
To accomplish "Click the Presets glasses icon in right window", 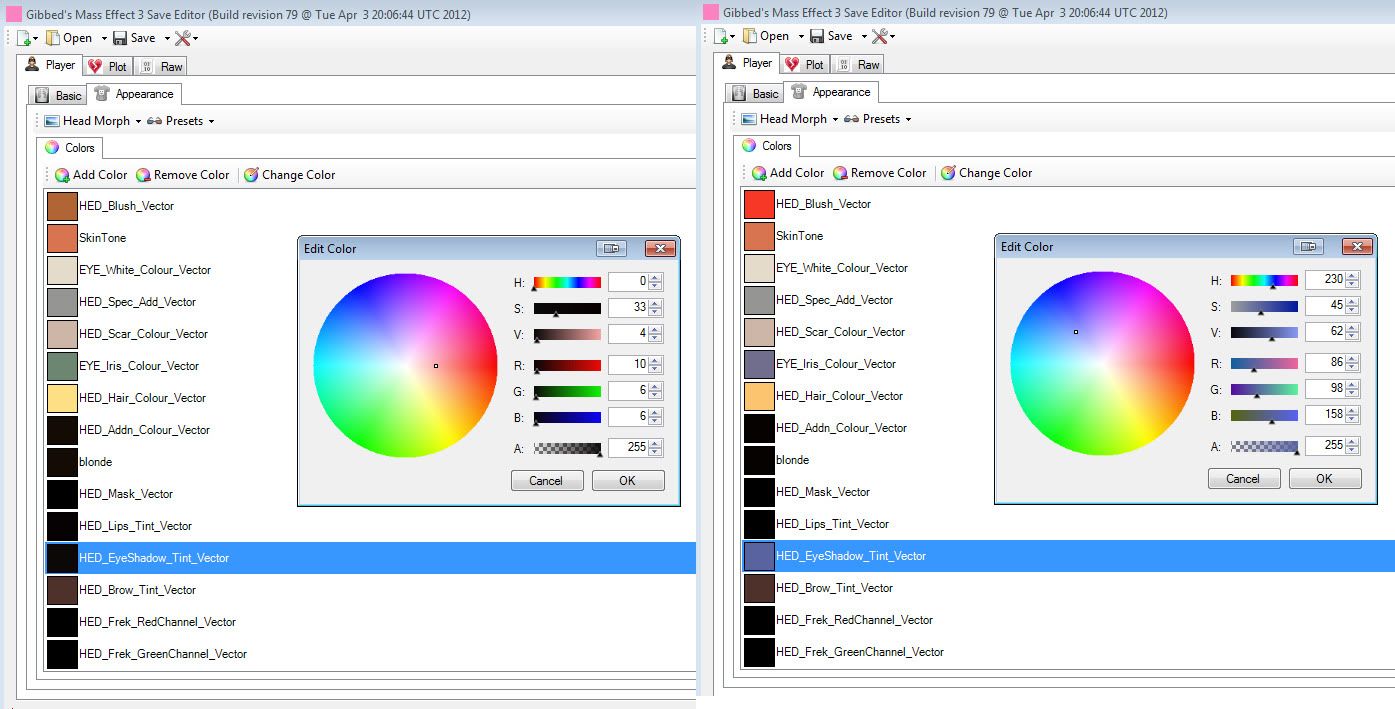I will [x=852, y=119].
